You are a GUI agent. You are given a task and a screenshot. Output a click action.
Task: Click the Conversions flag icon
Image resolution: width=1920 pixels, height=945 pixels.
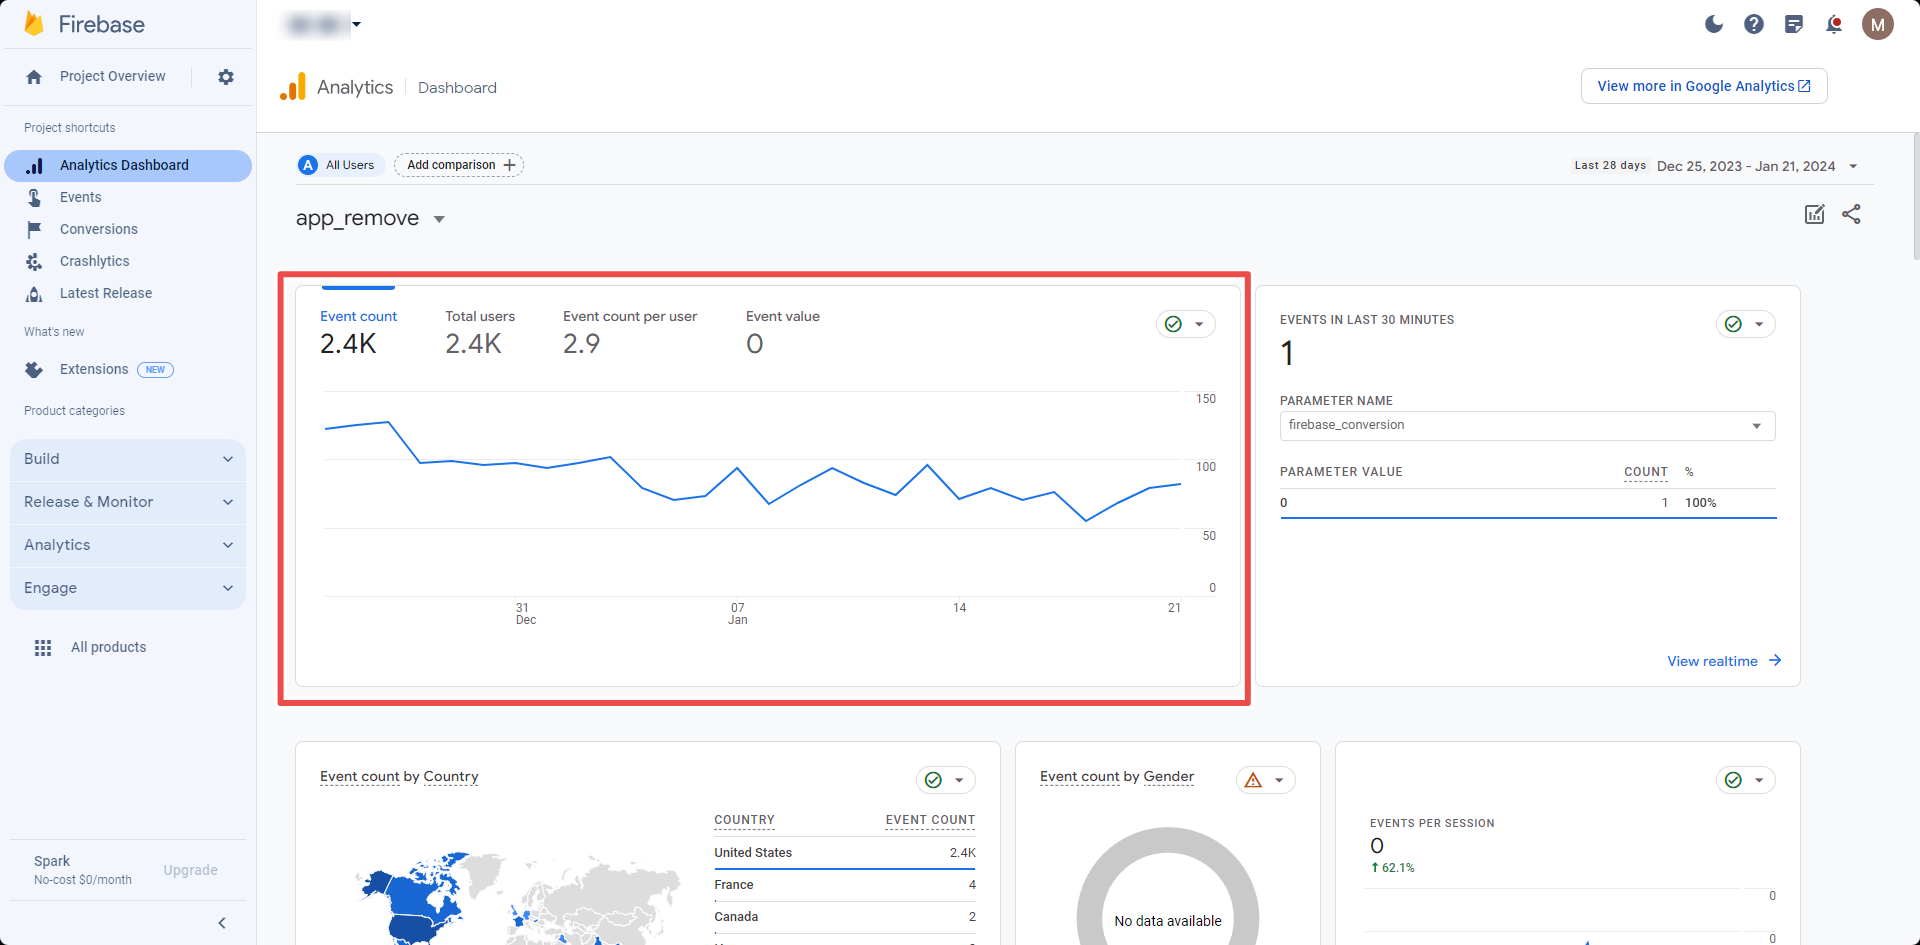click(x=34, y=230)
